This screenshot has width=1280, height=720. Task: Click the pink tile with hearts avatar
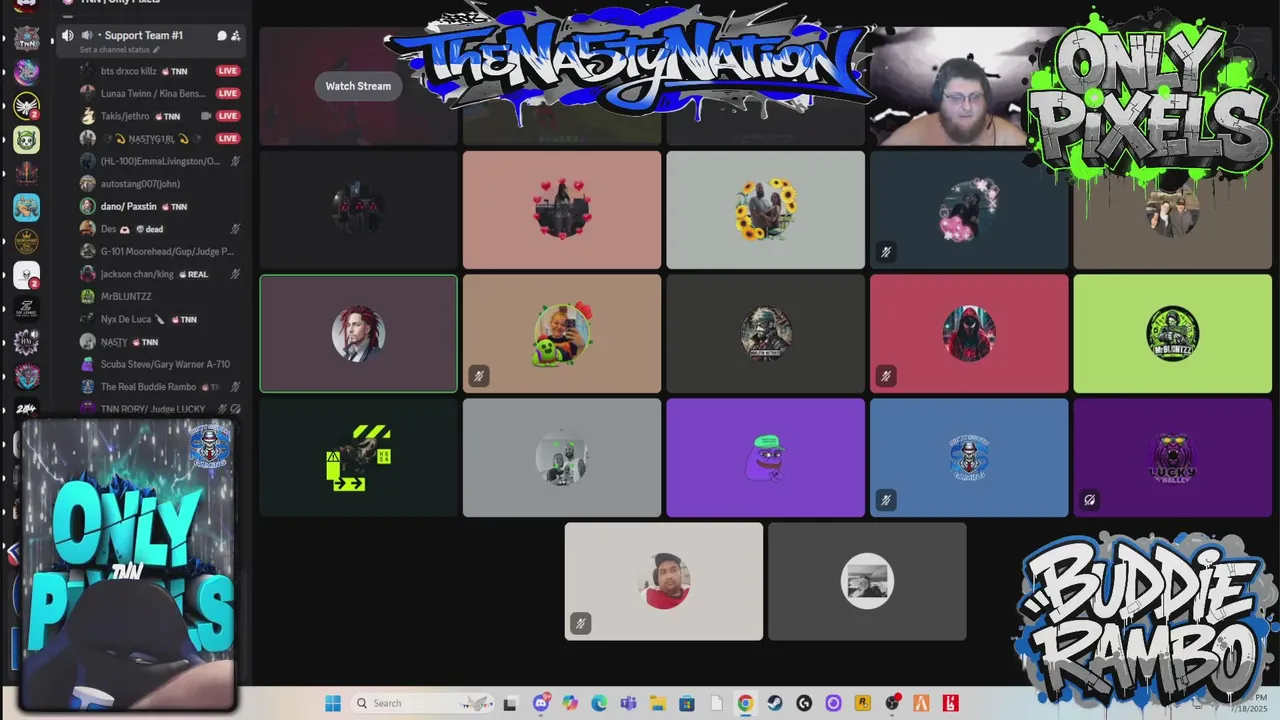click(x=562, y=210)
